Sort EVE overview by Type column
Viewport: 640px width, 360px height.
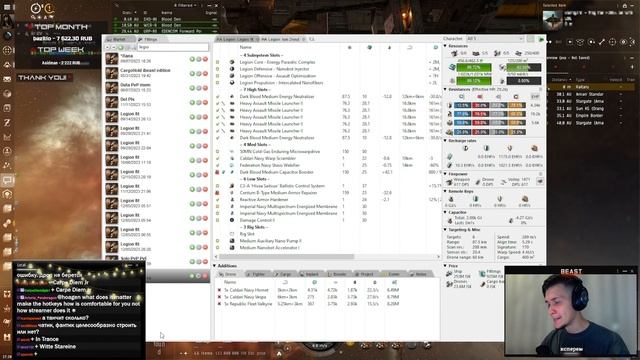coord(580,80)
